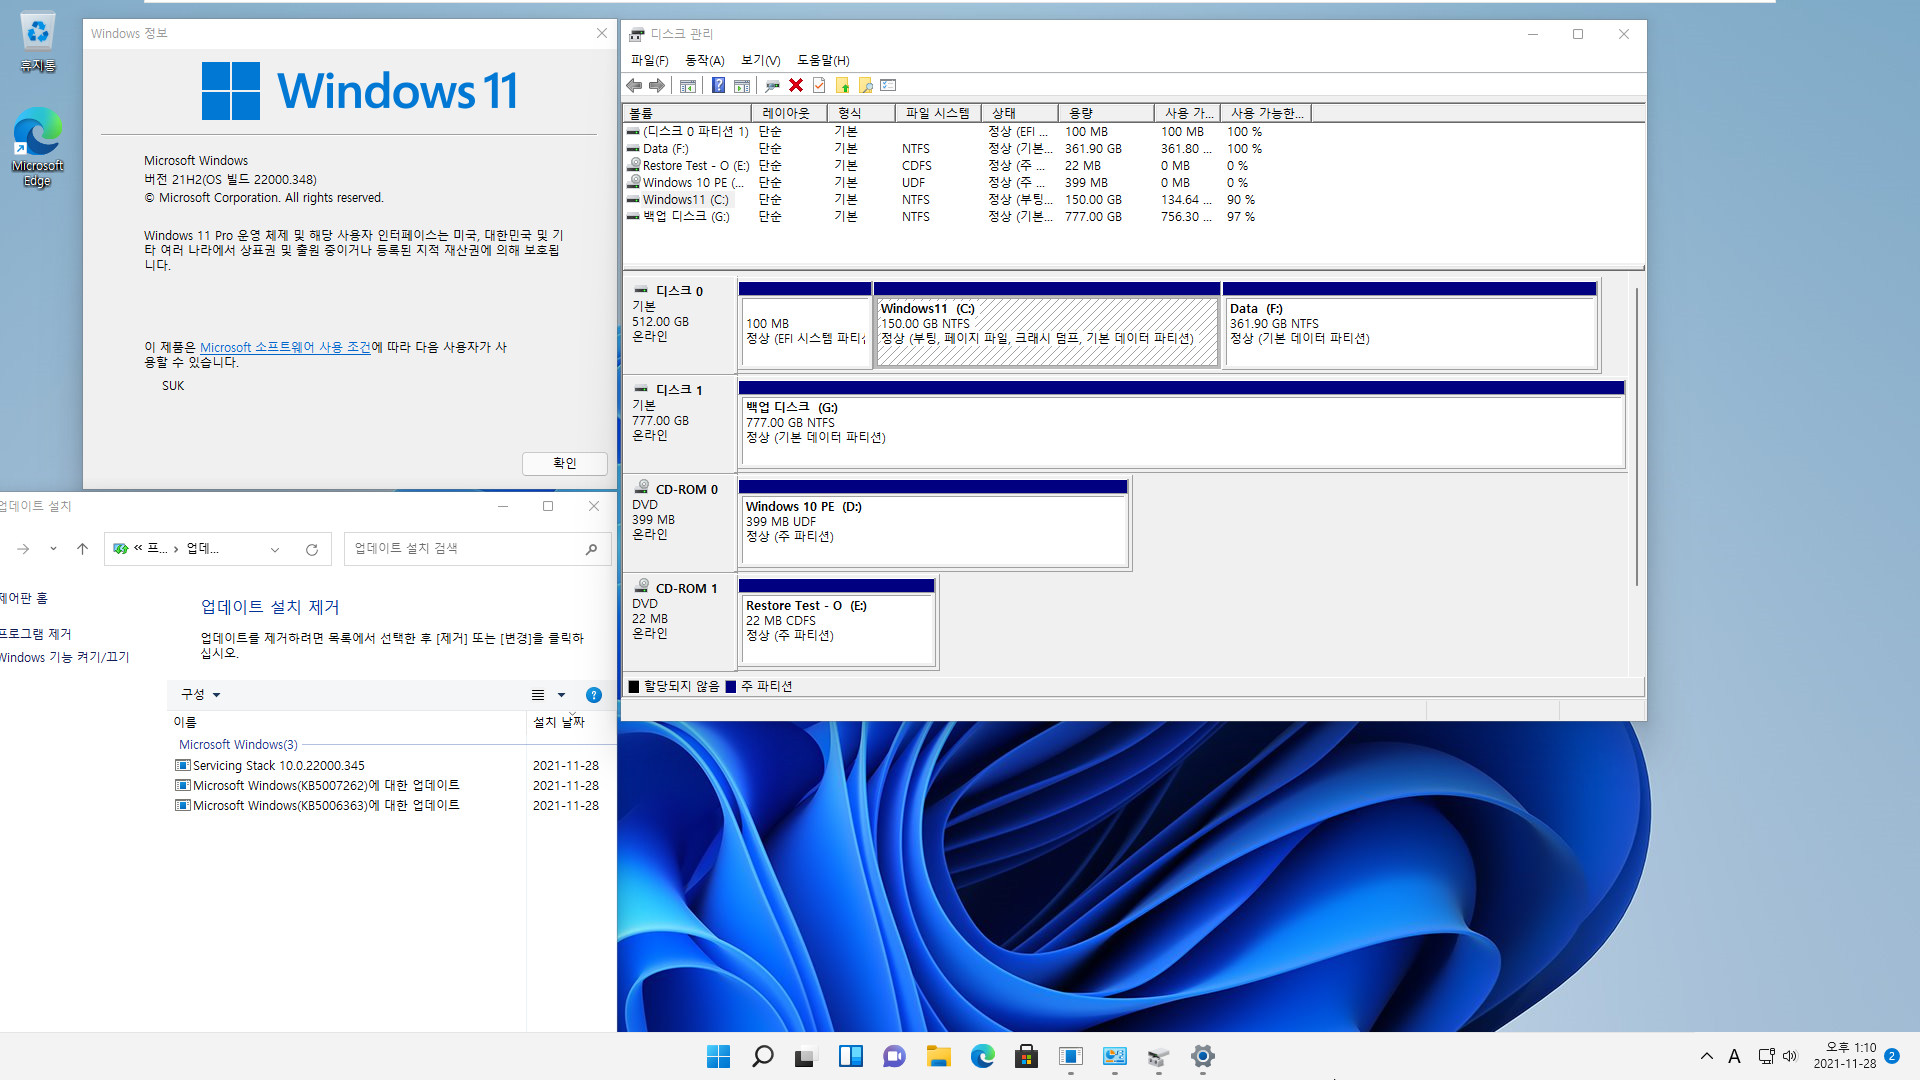Screen dimensions: 1920x1080
Task: Open the 파일(F) menu in Disk Management
Action: [x=649, y=61]
